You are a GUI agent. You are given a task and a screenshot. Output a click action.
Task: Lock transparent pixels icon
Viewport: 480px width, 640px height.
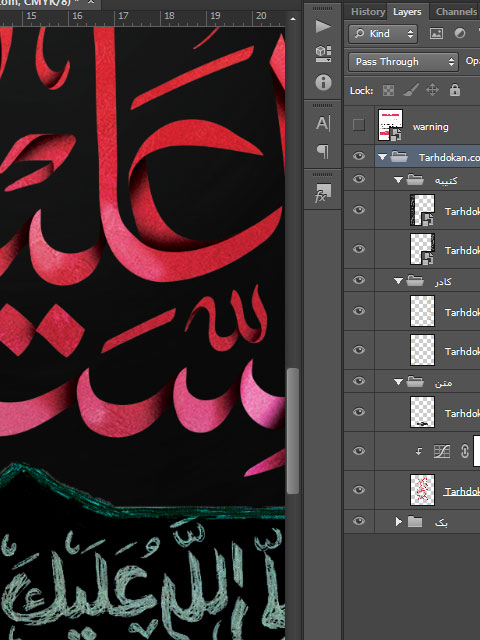(388, 90)
